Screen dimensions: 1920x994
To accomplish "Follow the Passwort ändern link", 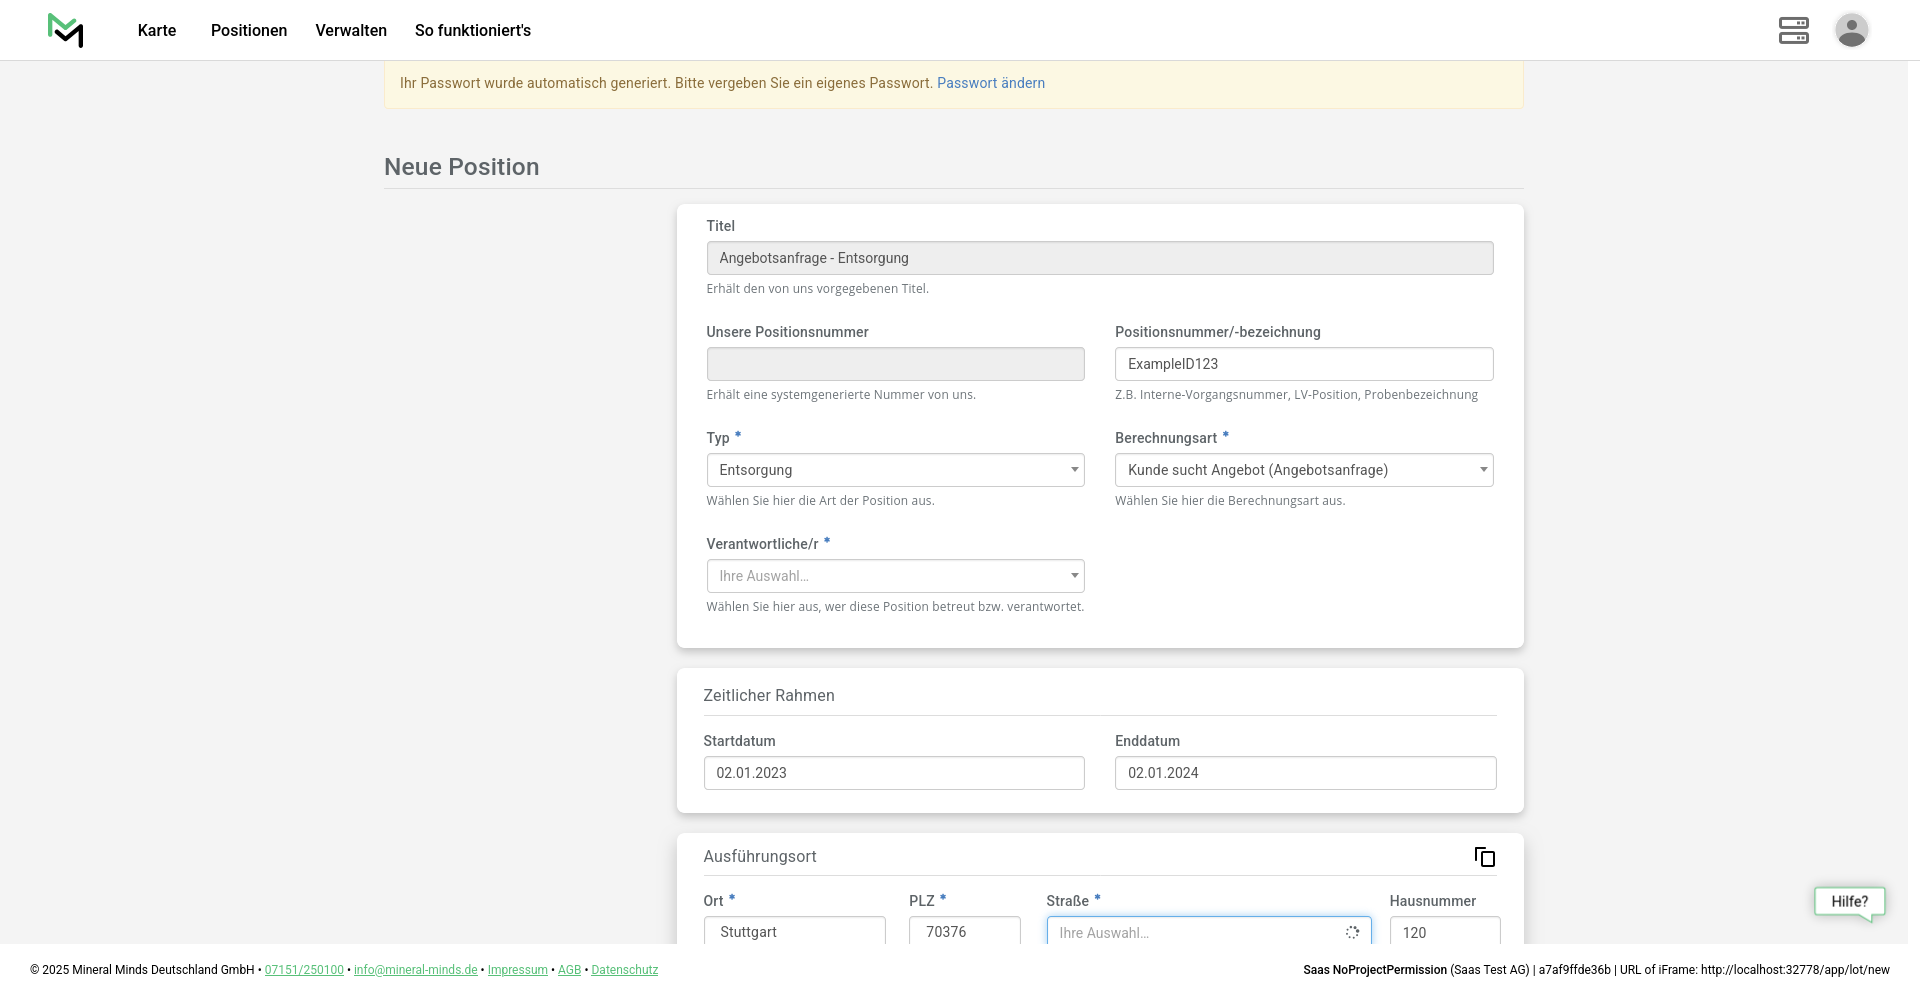I will 990,83.
